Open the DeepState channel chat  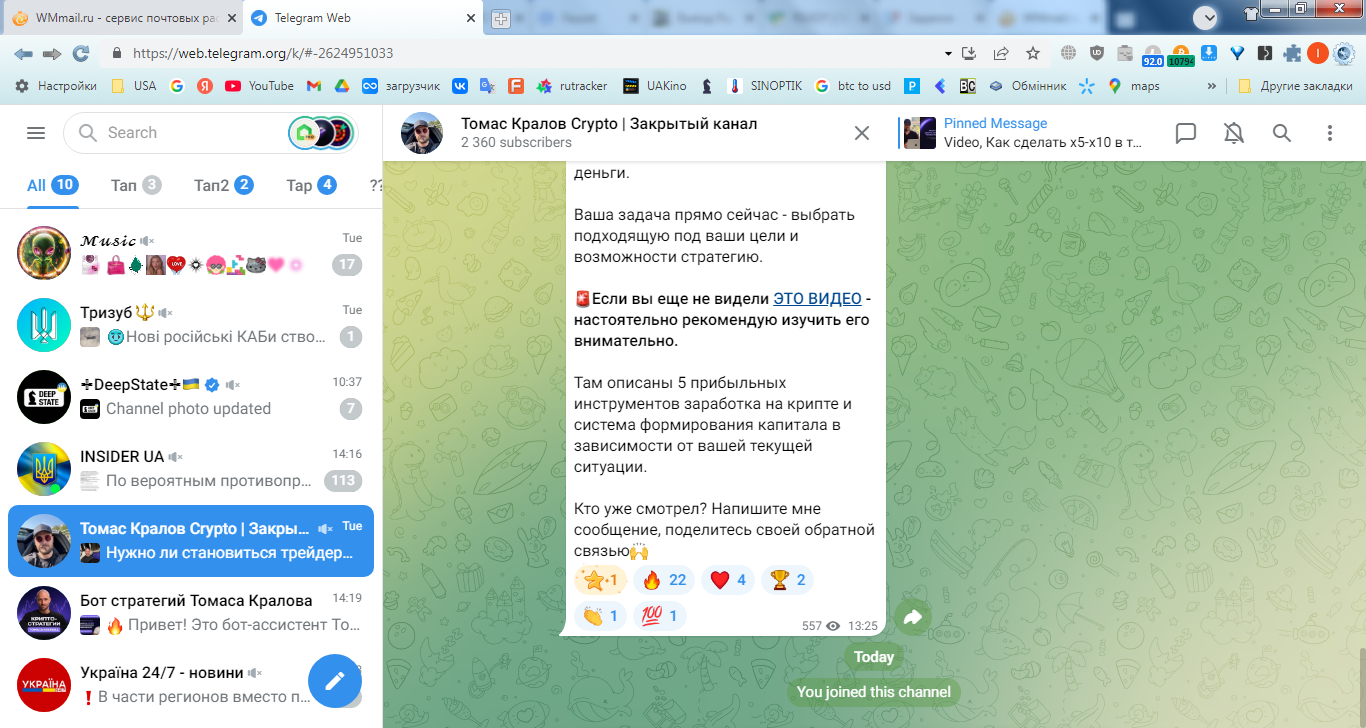191,397
